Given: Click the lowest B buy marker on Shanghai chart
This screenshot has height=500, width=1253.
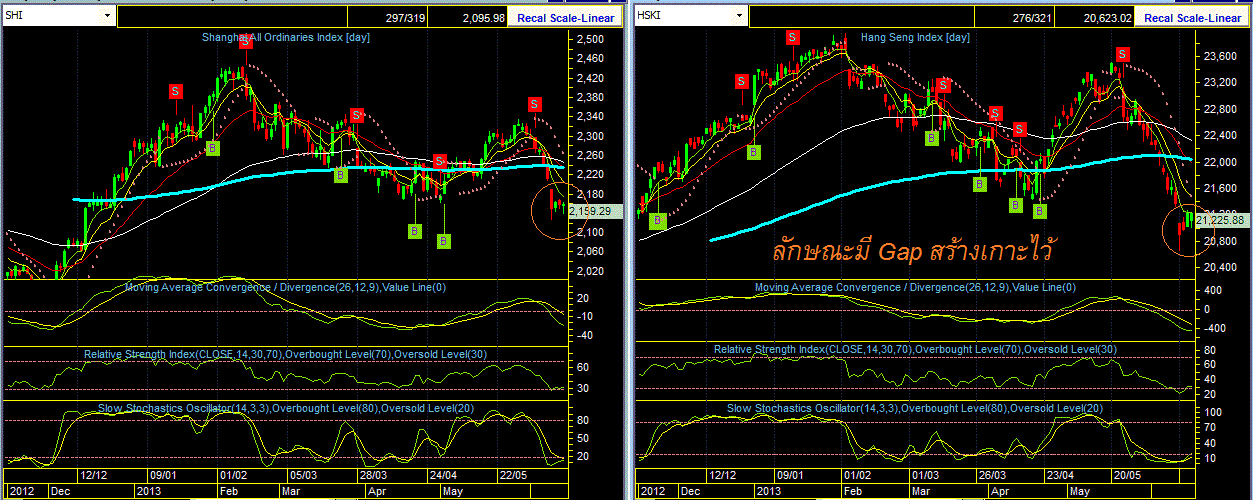Looking at the screenshot, I should coord(443,240).
